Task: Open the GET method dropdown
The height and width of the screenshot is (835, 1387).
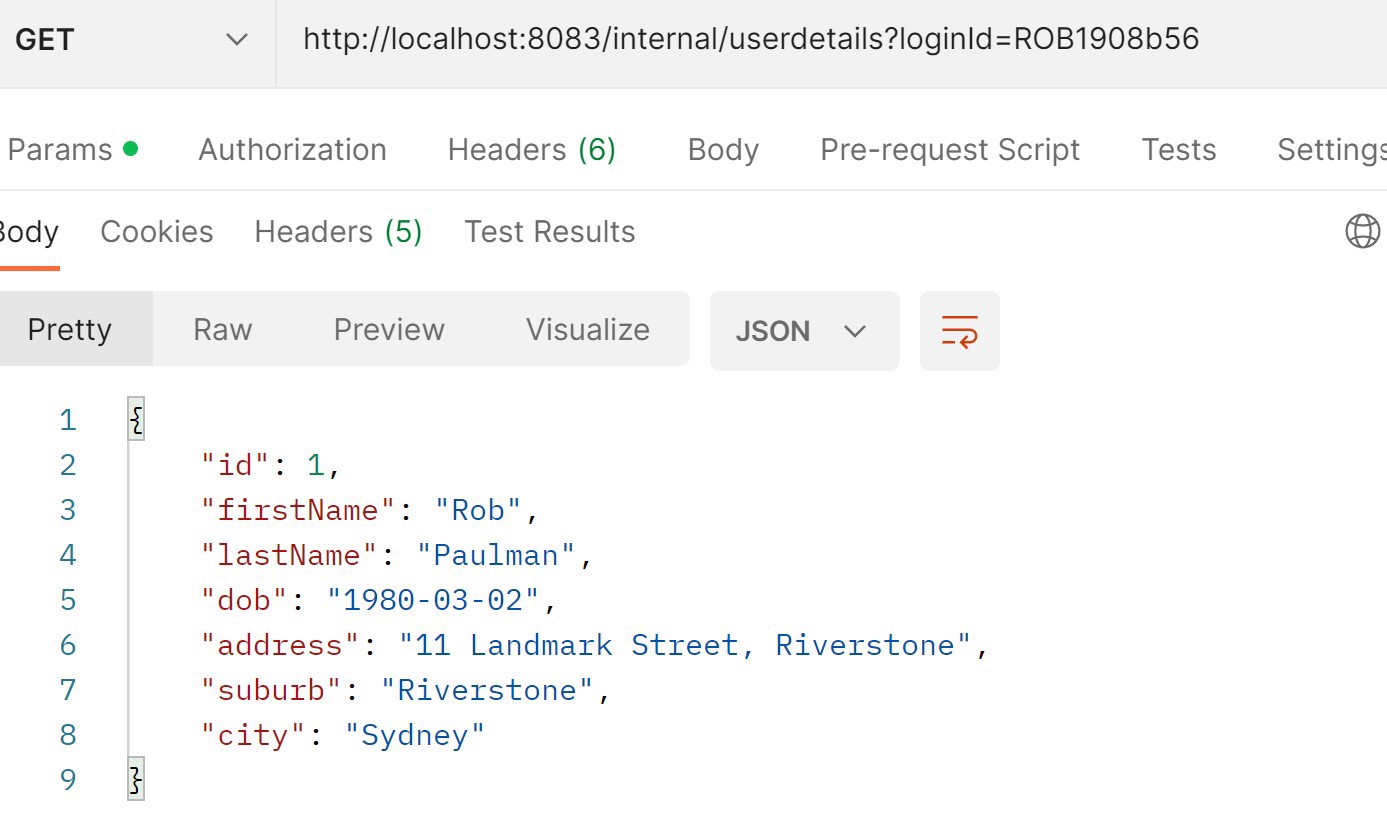Action: click(x=132, y=40)
